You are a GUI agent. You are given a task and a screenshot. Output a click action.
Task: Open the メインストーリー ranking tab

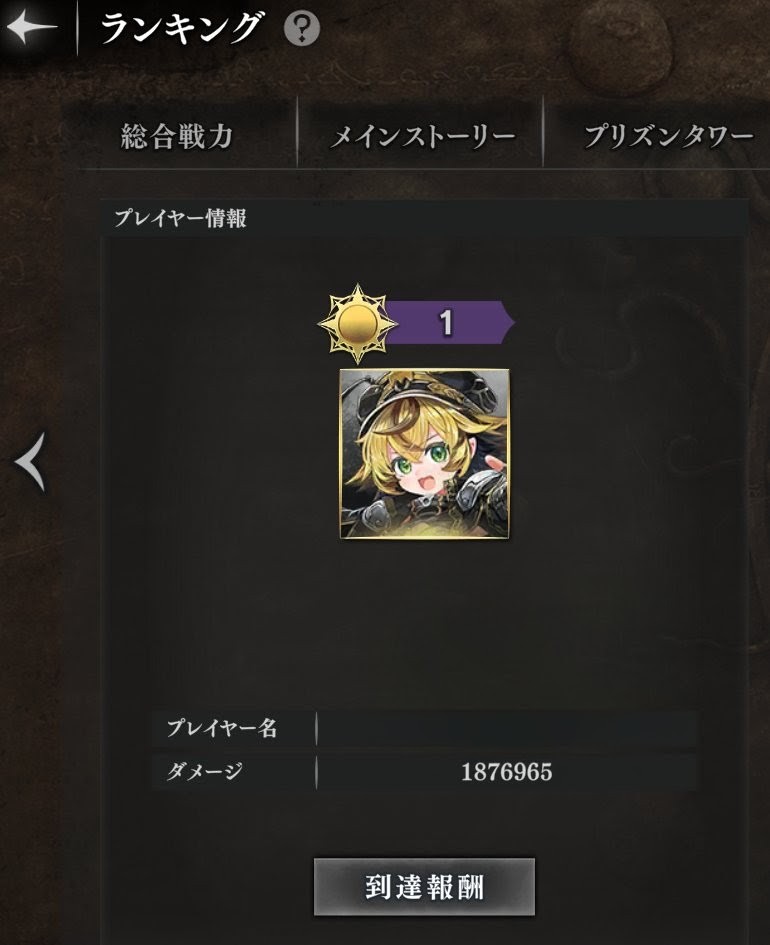(422, 136)
